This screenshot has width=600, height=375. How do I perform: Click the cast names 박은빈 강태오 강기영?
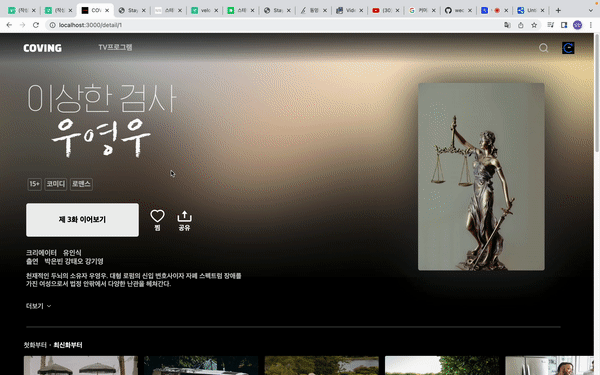tap(74, 261)
